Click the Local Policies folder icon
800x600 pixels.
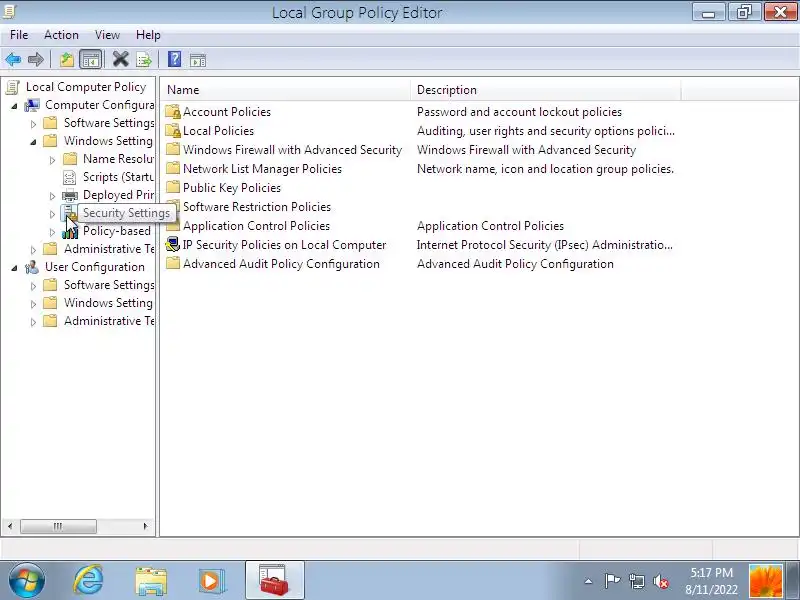pyautogui.click(x=173, y=131)
